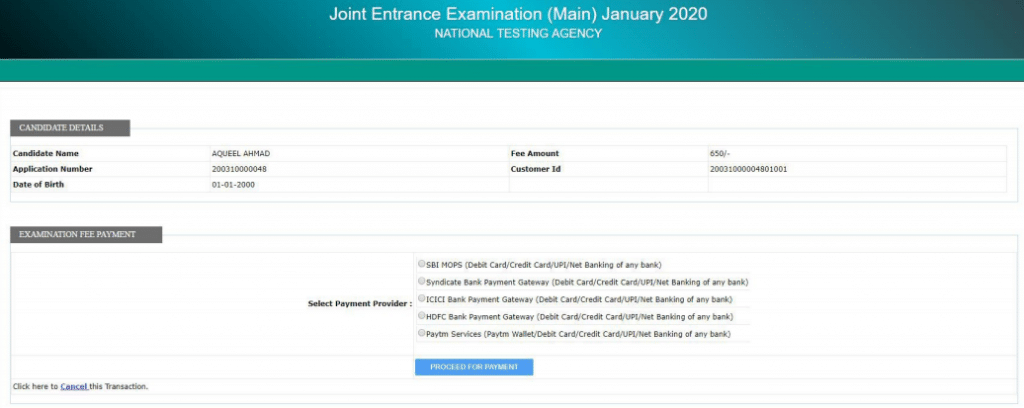This screenshot has height=408, width=1024.
Task: Click the Examination Fee Payment section header
Action: (x=86, y=235)
